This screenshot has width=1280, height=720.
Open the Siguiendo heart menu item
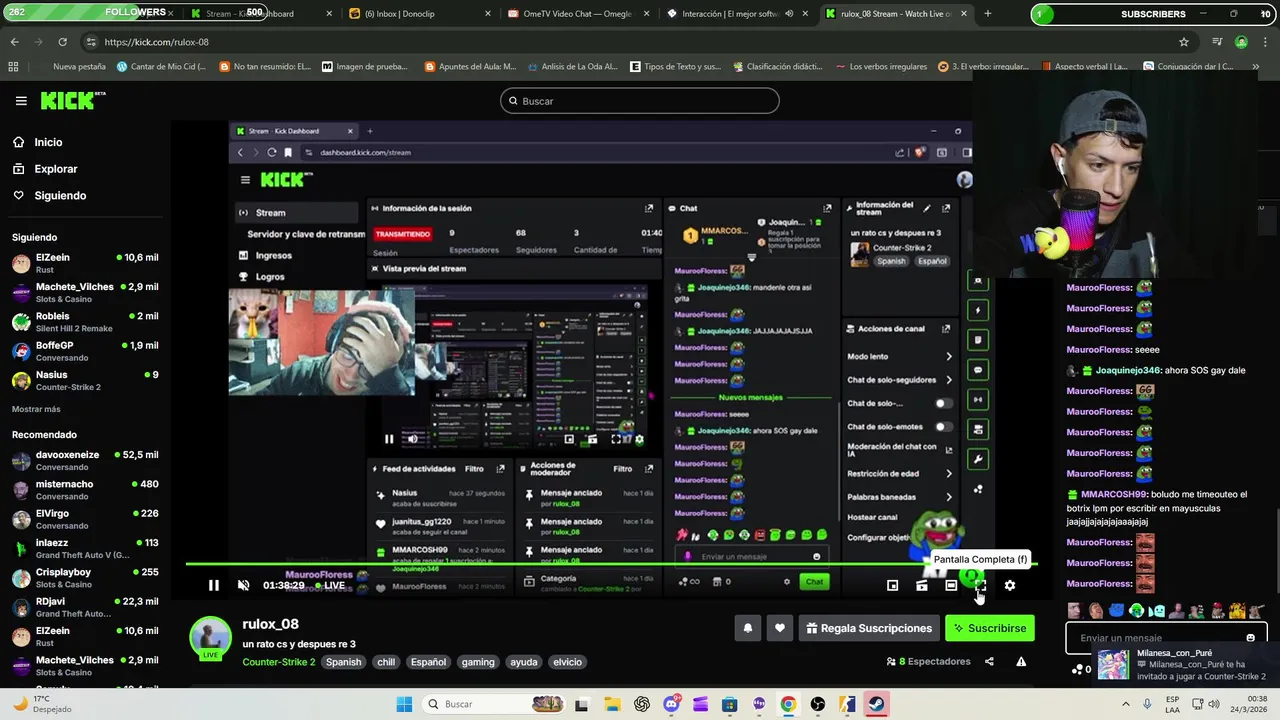pyautogui.click(x=60, y=196)
